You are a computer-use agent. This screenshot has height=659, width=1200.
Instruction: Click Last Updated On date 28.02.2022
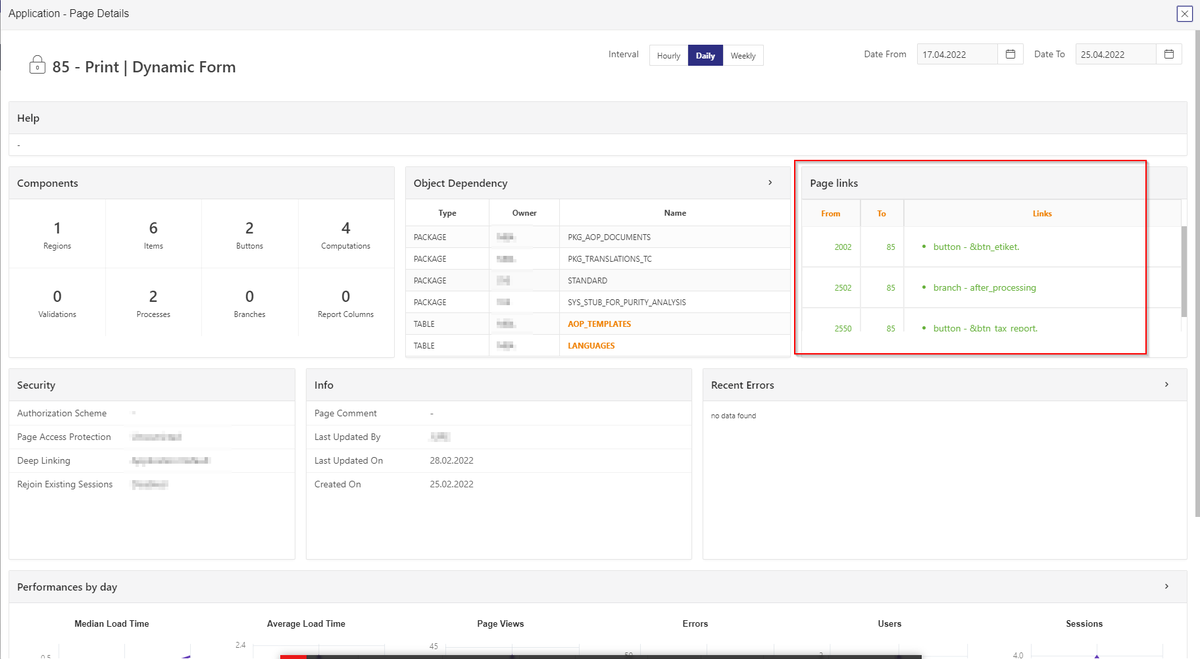click(x=451, y=461)
